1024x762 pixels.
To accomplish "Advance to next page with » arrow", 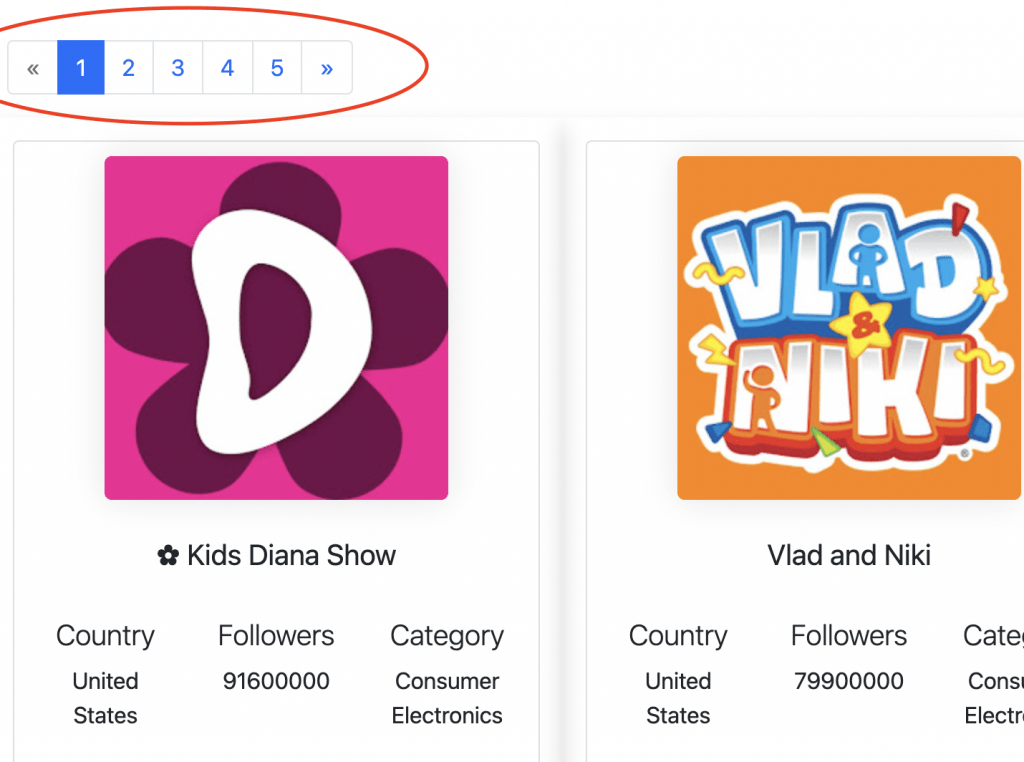I will [327, 68].
